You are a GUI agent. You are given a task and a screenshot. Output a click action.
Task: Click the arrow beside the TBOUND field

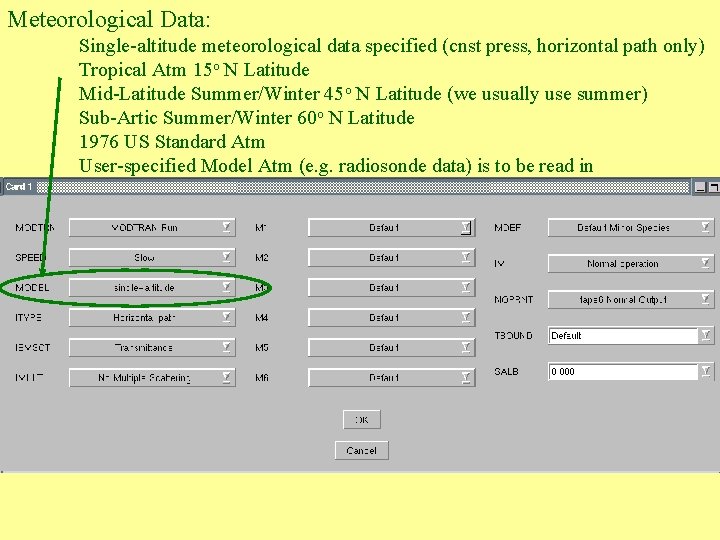pos(706,335)
